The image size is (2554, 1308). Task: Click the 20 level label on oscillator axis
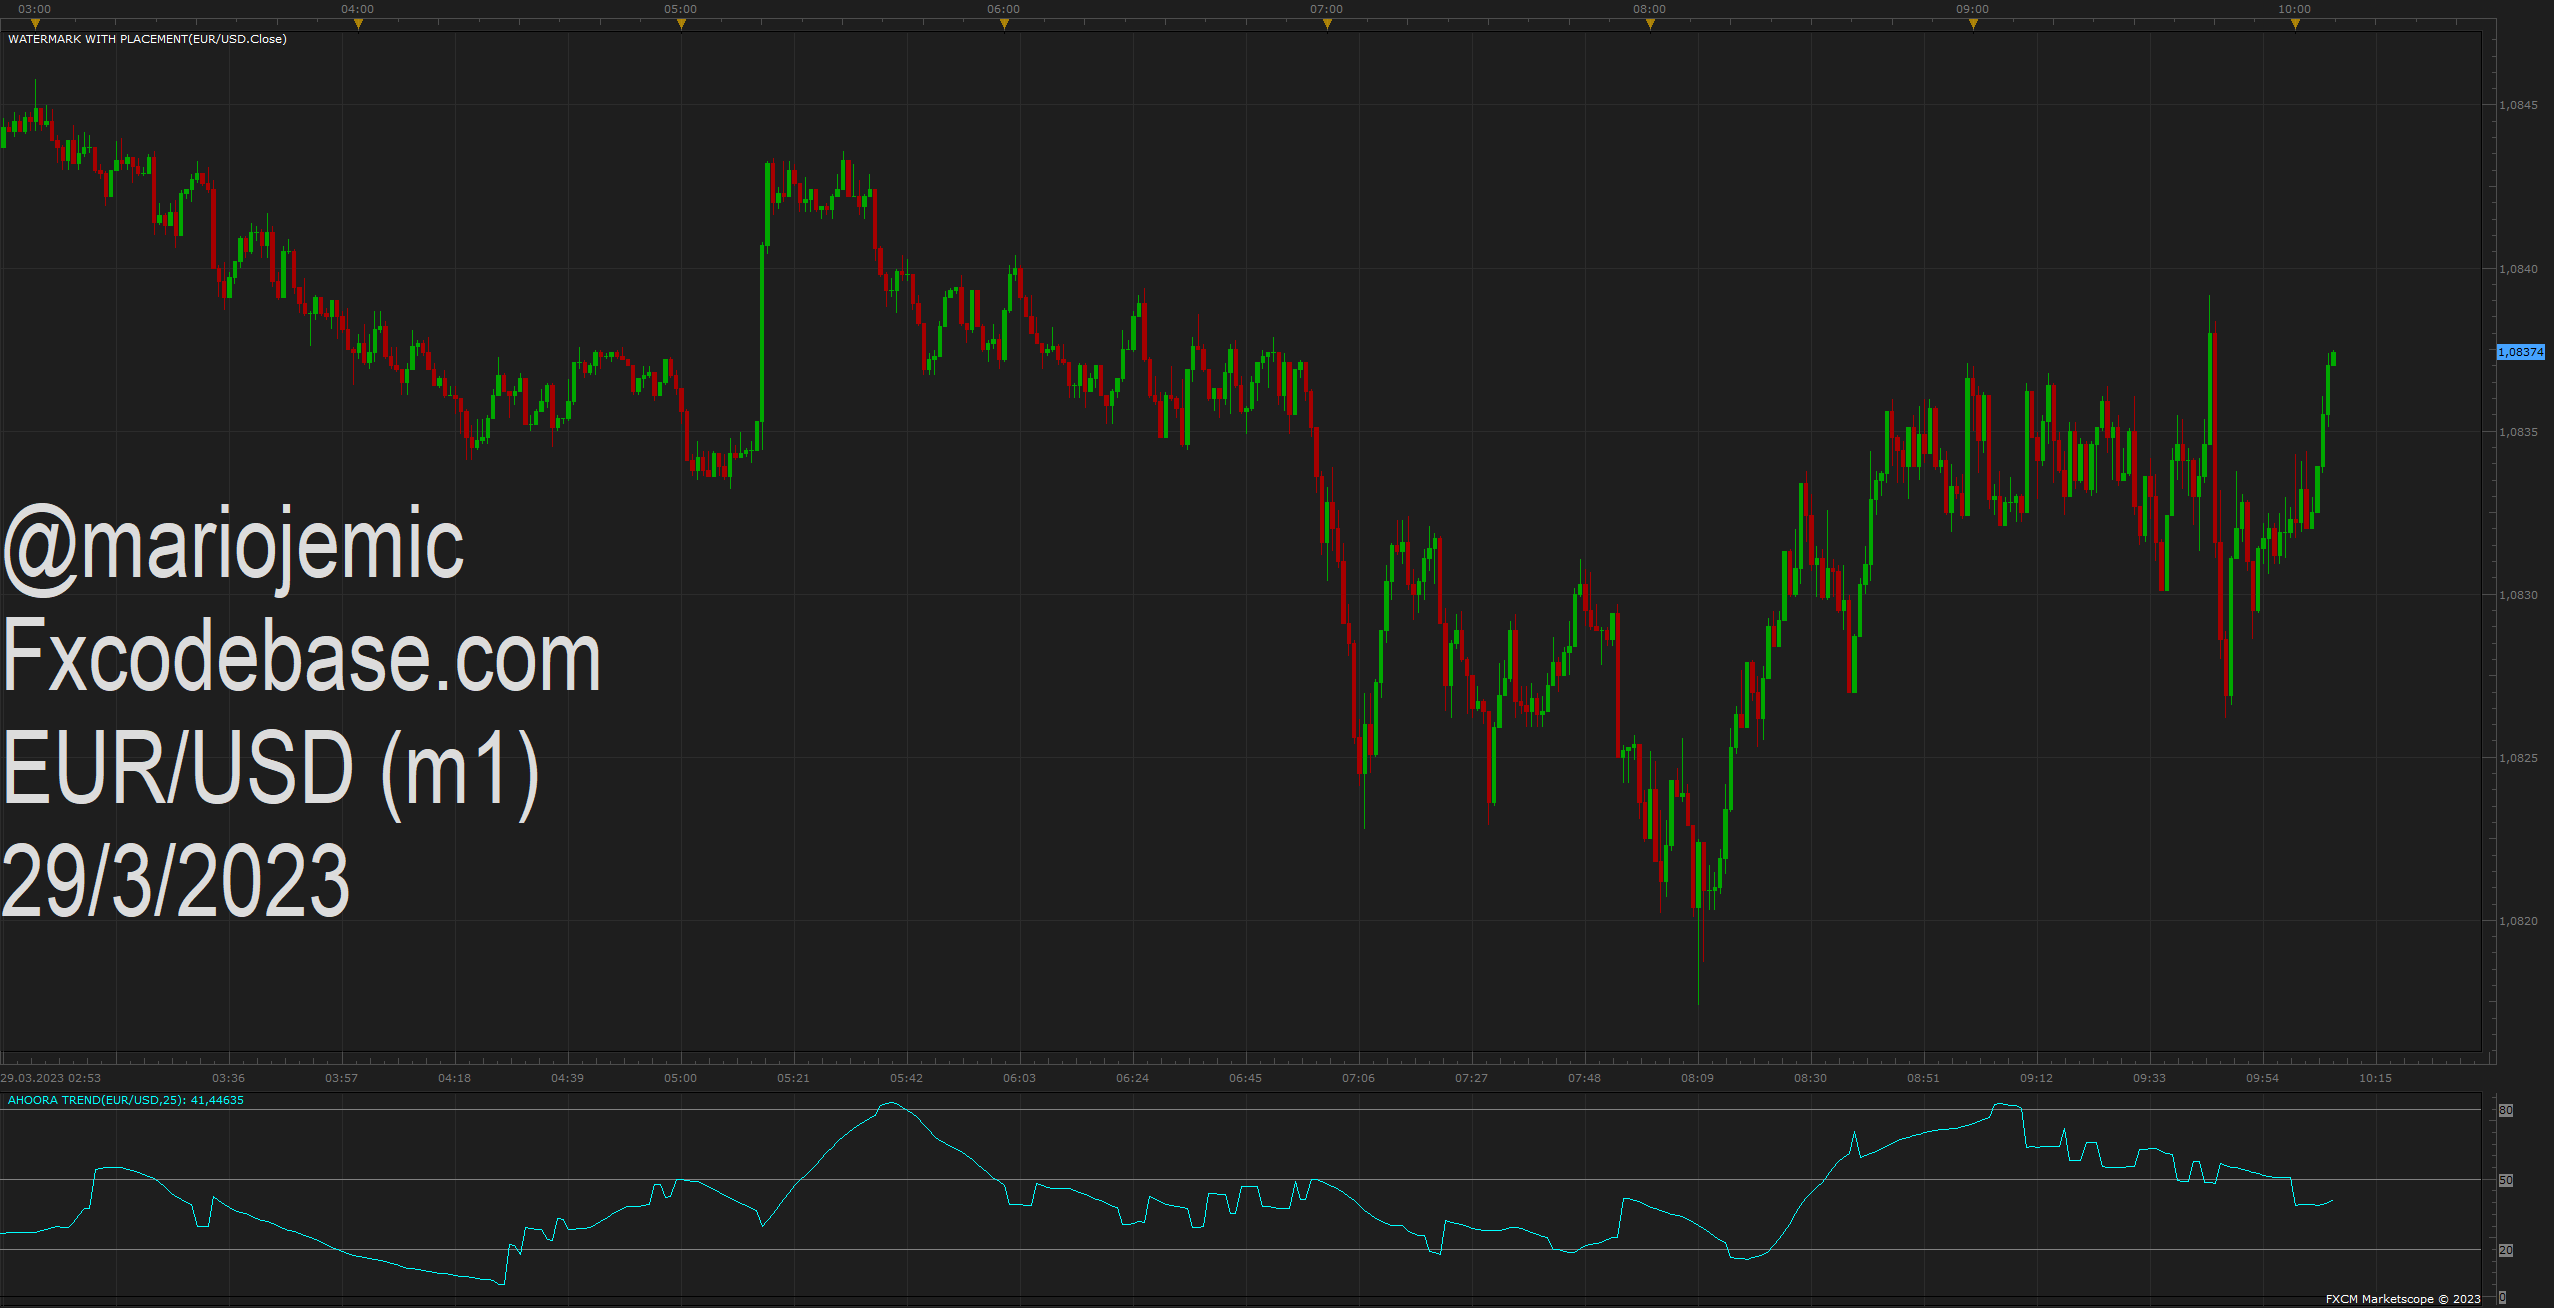[2506, 1250]
